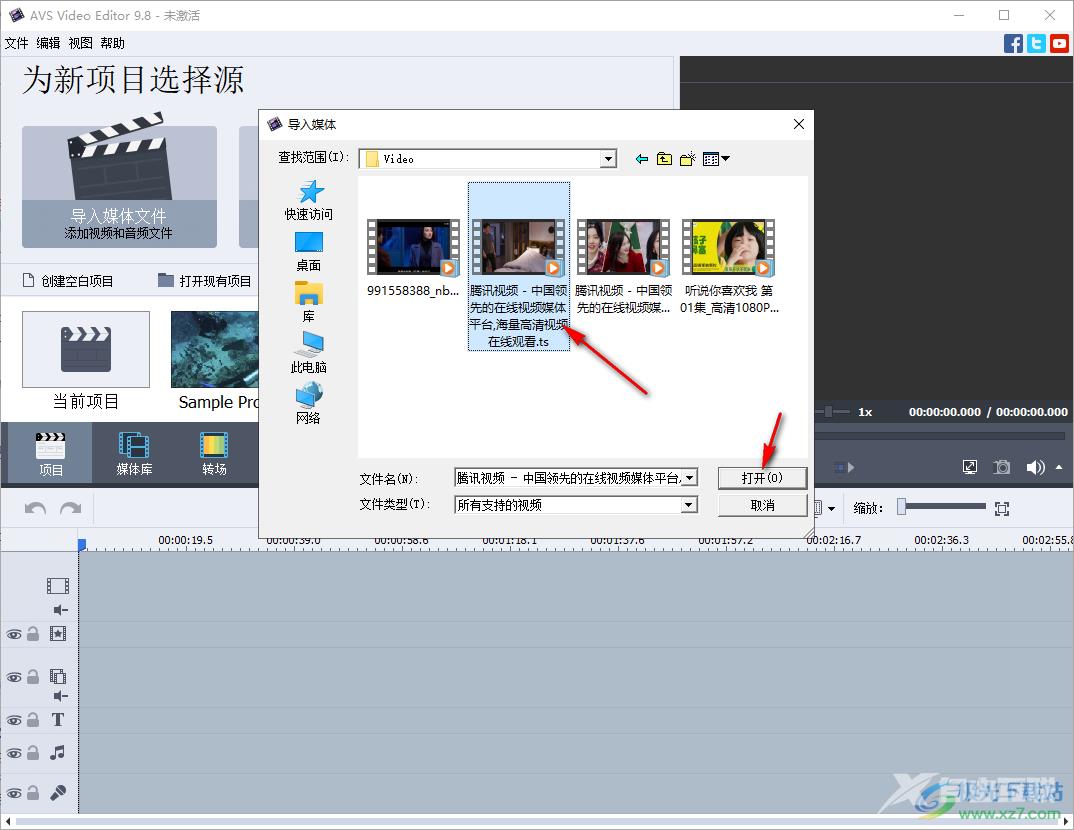The width and height of the screenshot is (1074, 830).
Task: Click the playback speed 1x slider
Action: pos(832,412)
